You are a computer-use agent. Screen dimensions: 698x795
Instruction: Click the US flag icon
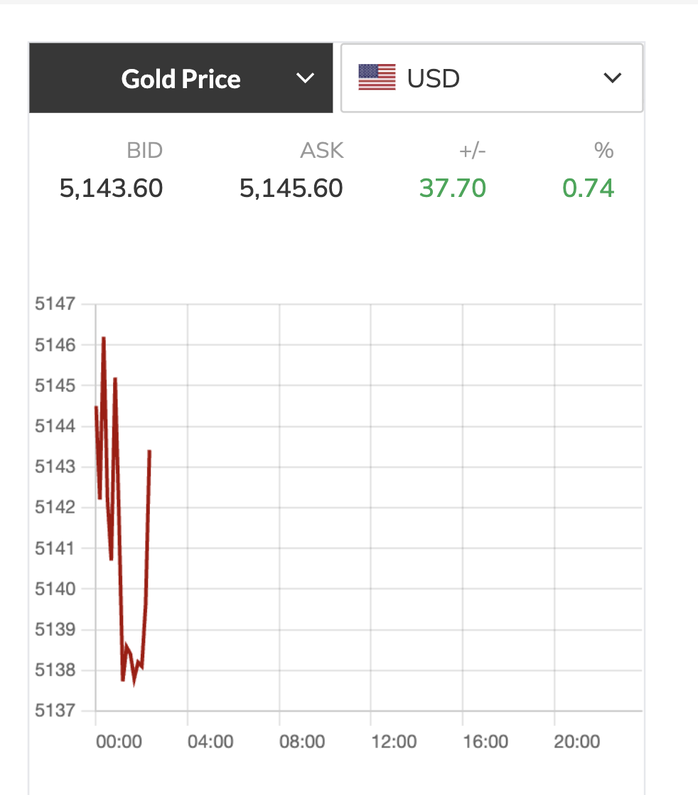click(x=377, y=78)
